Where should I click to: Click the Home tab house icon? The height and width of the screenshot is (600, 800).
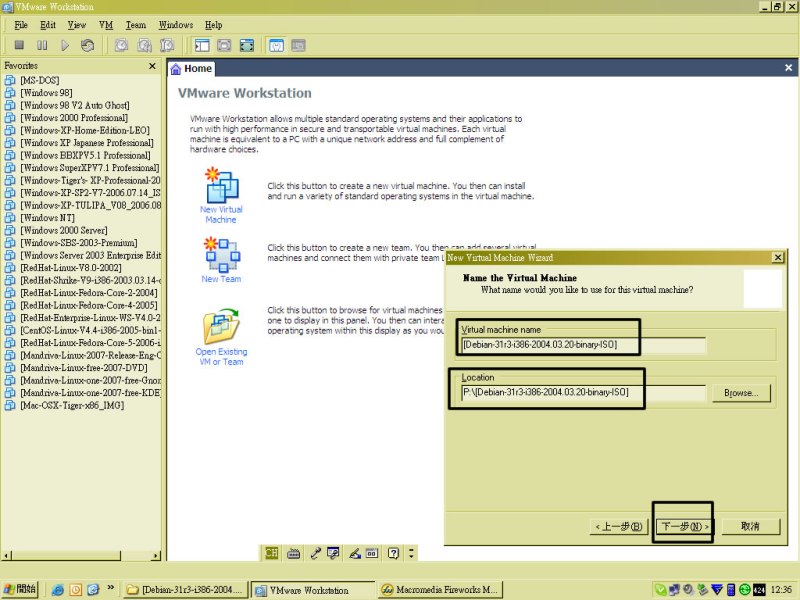click(x=176, y=69)
